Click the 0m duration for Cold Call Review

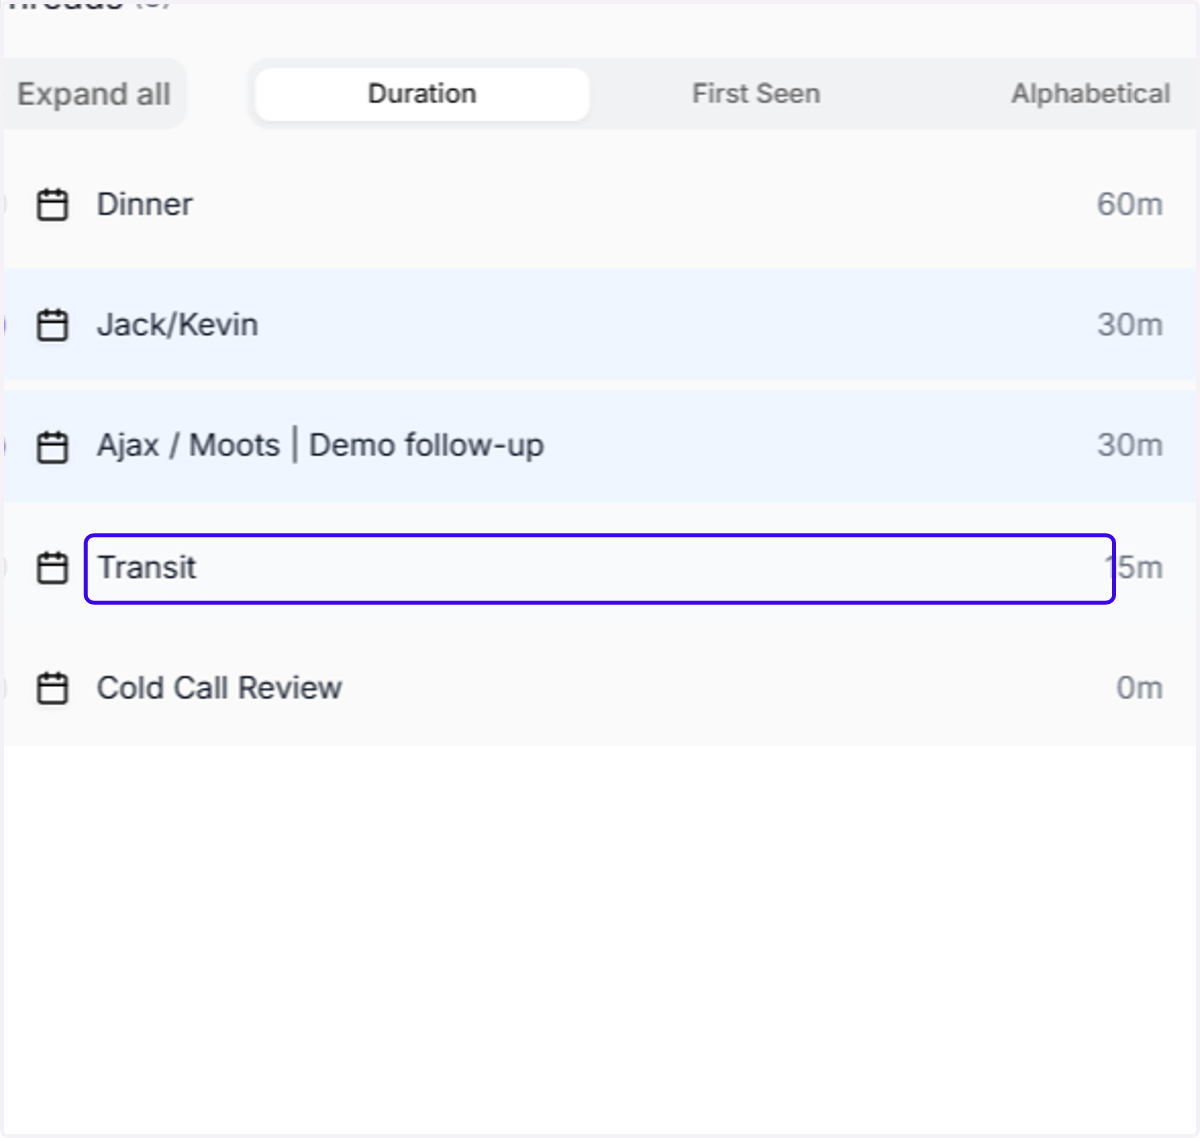click(1139, 688)
